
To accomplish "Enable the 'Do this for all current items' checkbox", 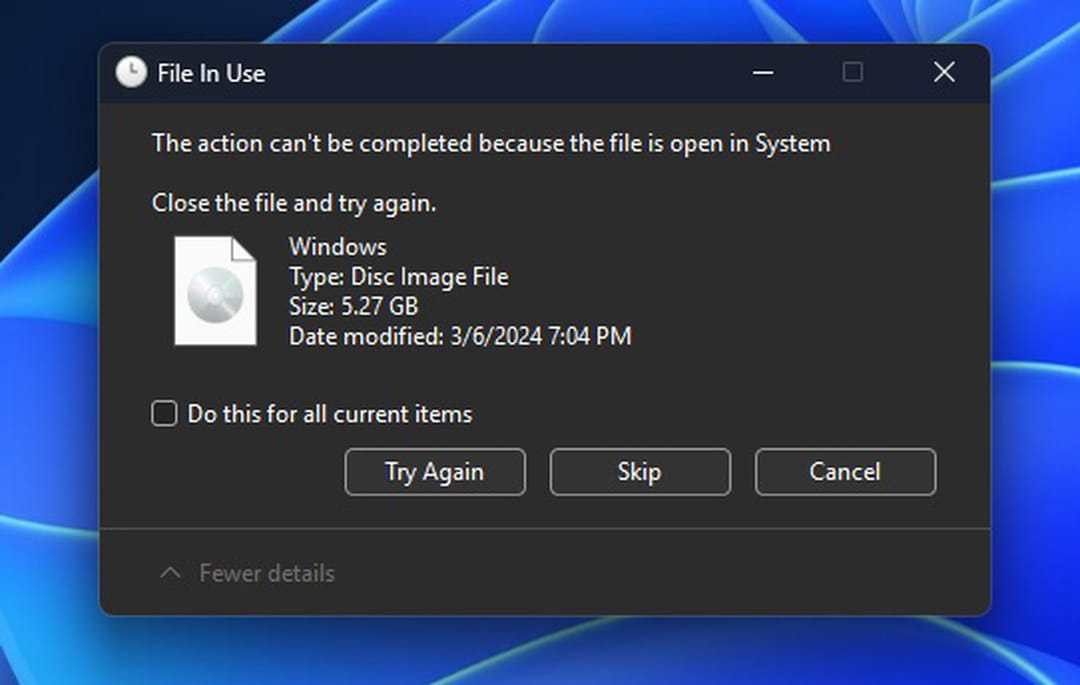I will [x=164, y=413].
